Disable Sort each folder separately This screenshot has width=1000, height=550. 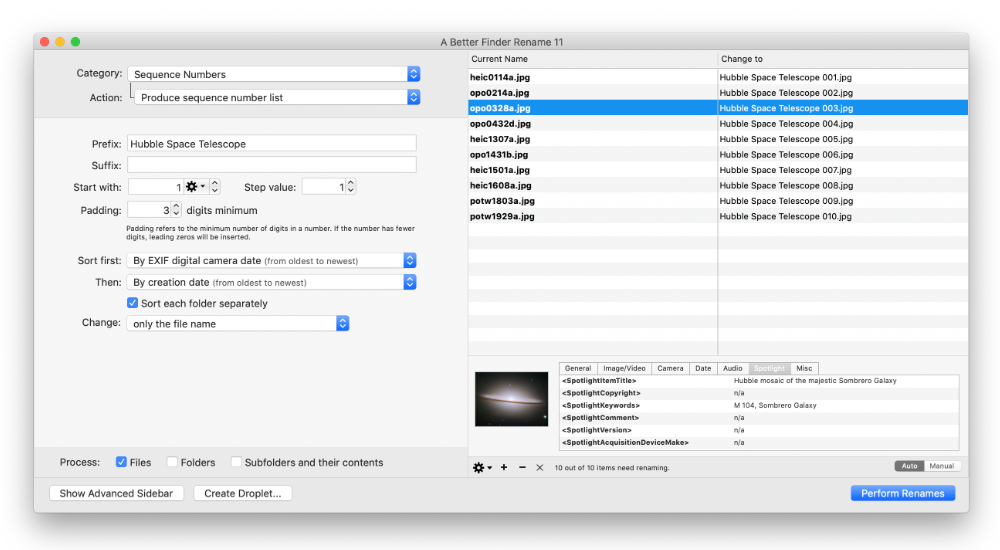tap(133, 303)
